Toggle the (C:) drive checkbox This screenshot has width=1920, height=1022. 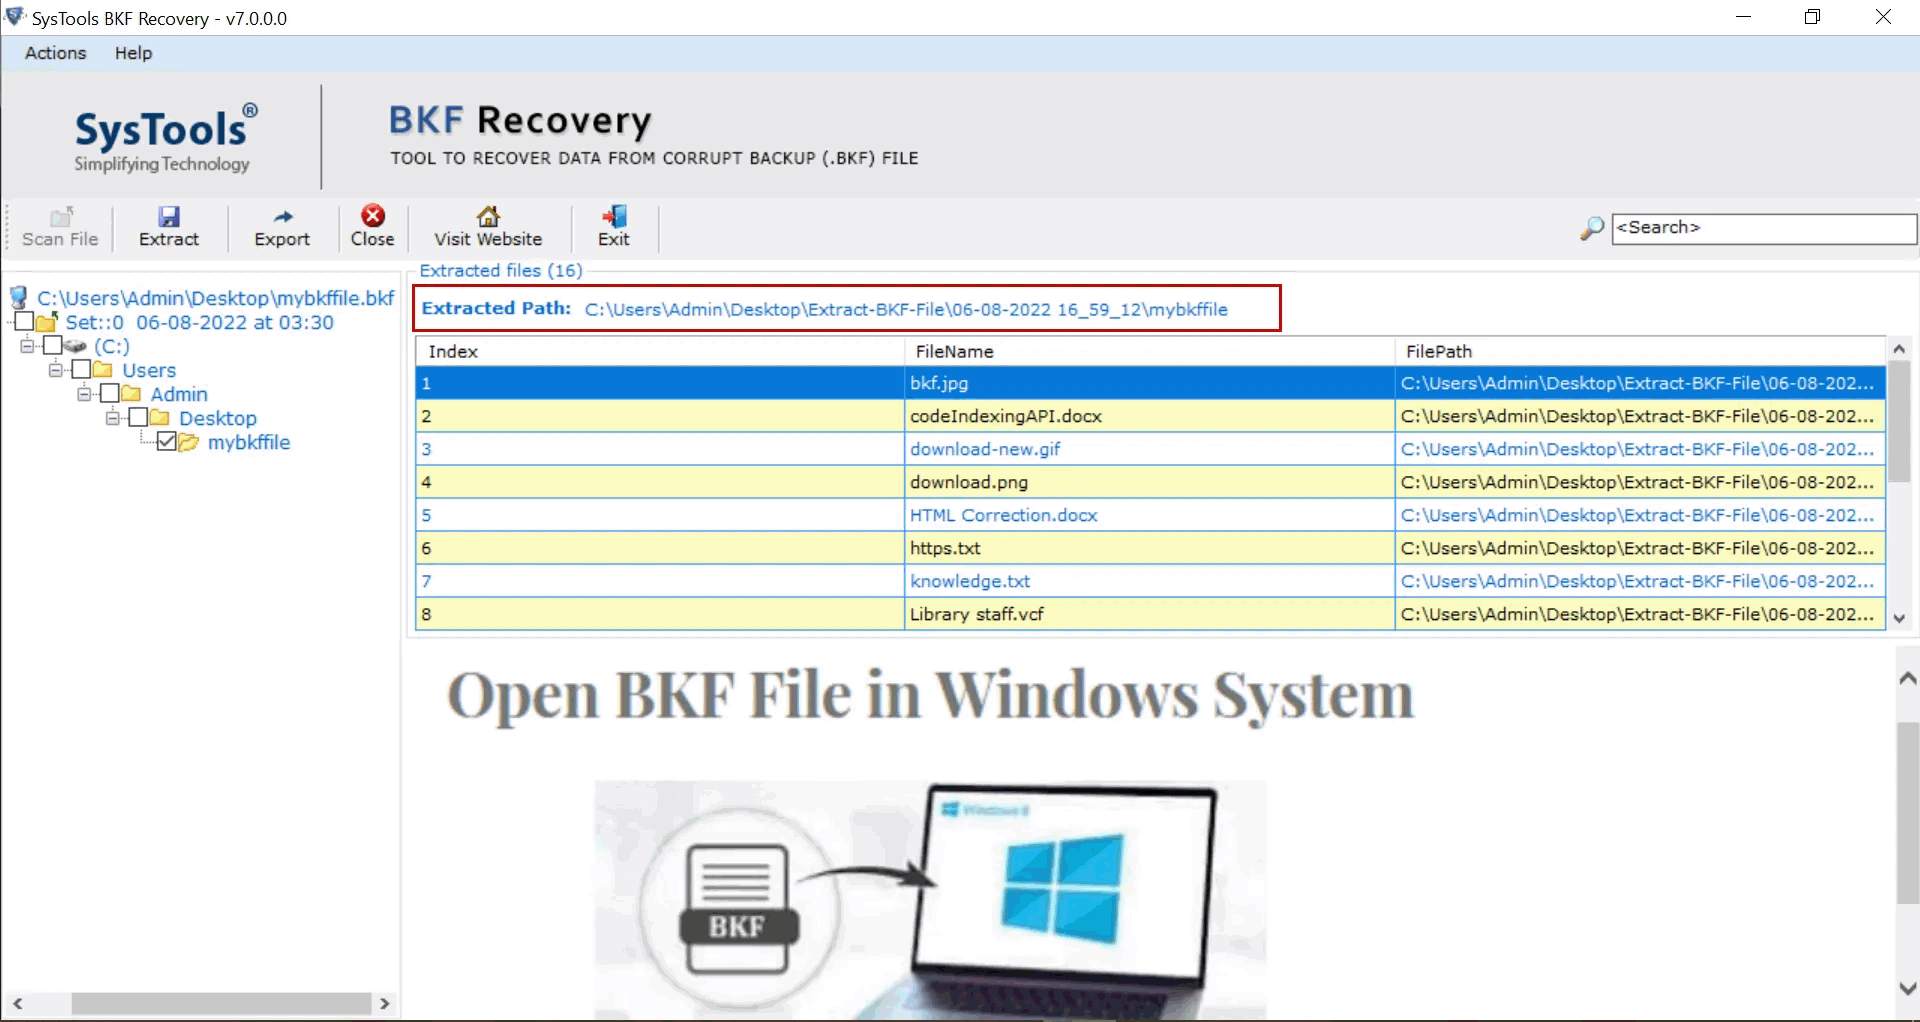pyautogui.click(x=53, y=345)
